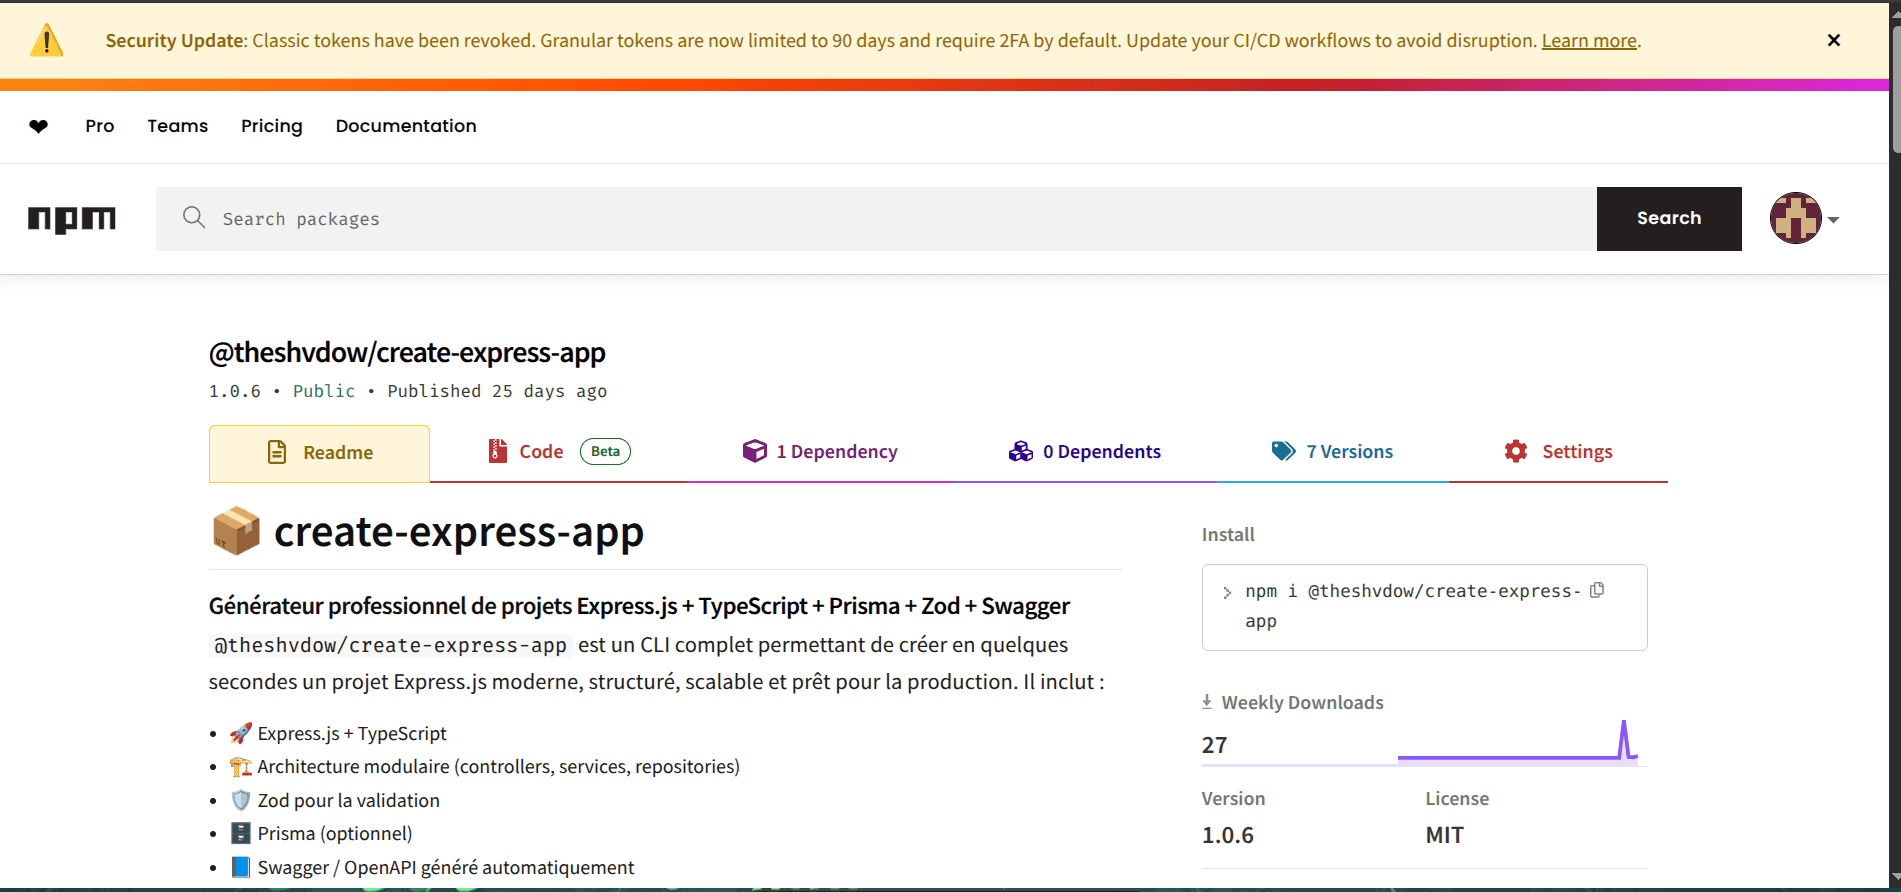This screenshot has height=892, width=1901.
Task: Click the Code zip-file icon
Action: [x=497, y=451]
